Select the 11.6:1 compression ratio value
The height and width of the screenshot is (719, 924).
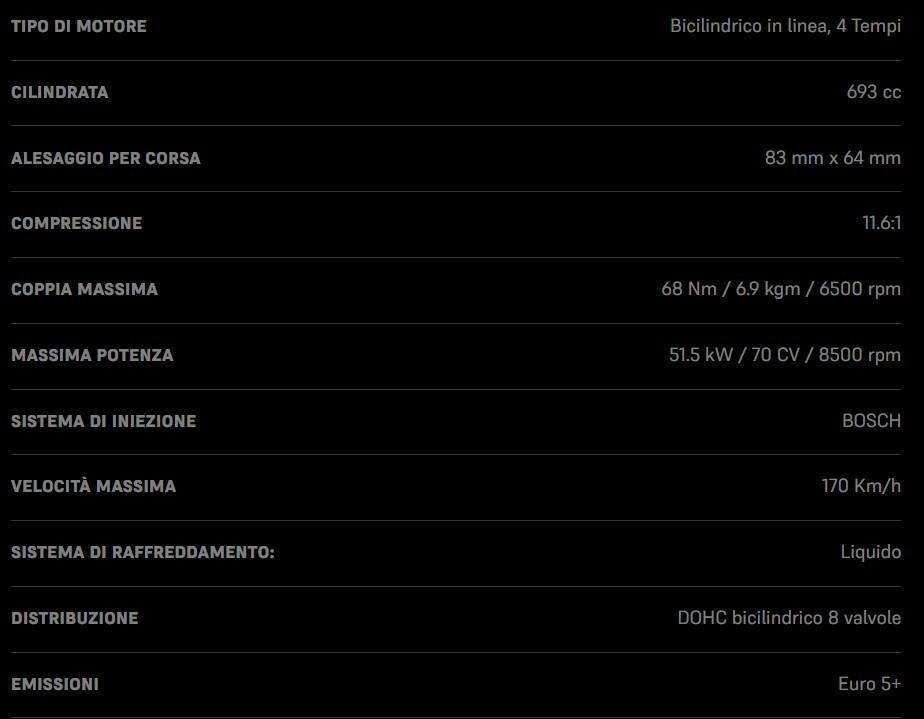coord(881,223)
